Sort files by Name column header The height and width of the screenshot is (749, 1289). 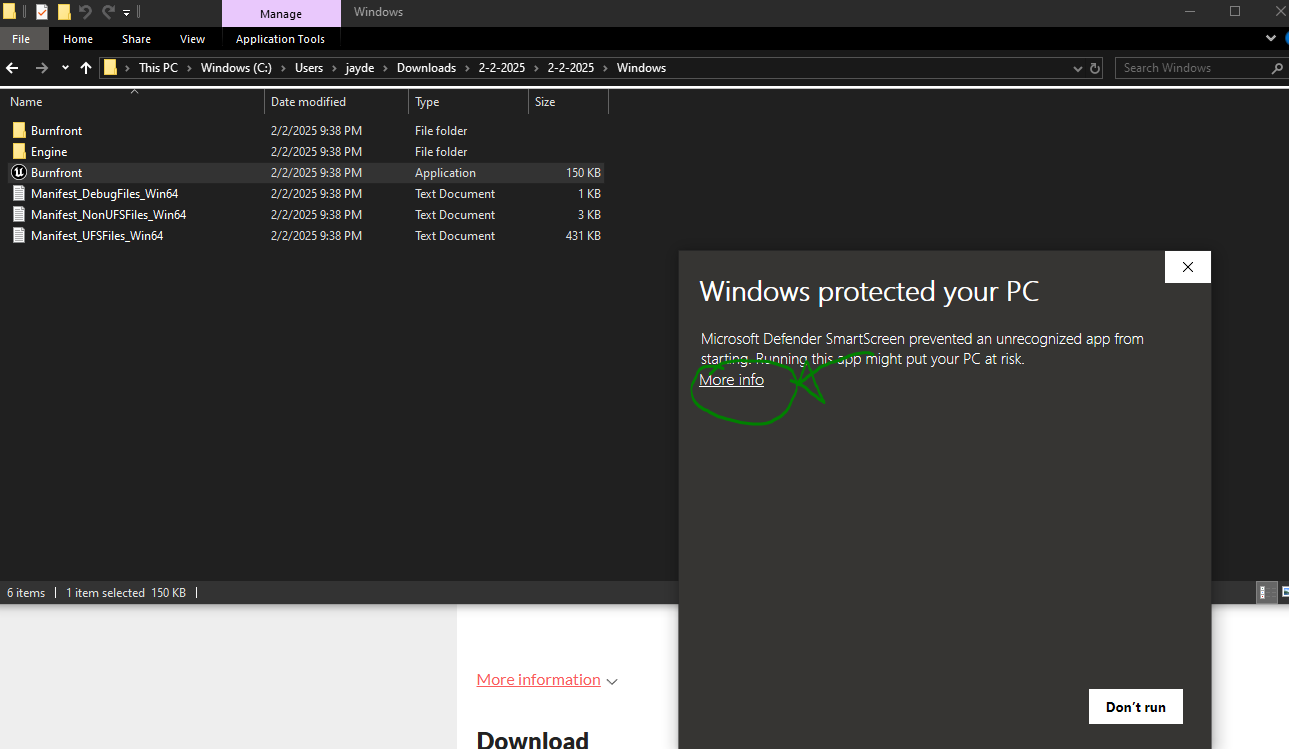[x=134, y=102]
